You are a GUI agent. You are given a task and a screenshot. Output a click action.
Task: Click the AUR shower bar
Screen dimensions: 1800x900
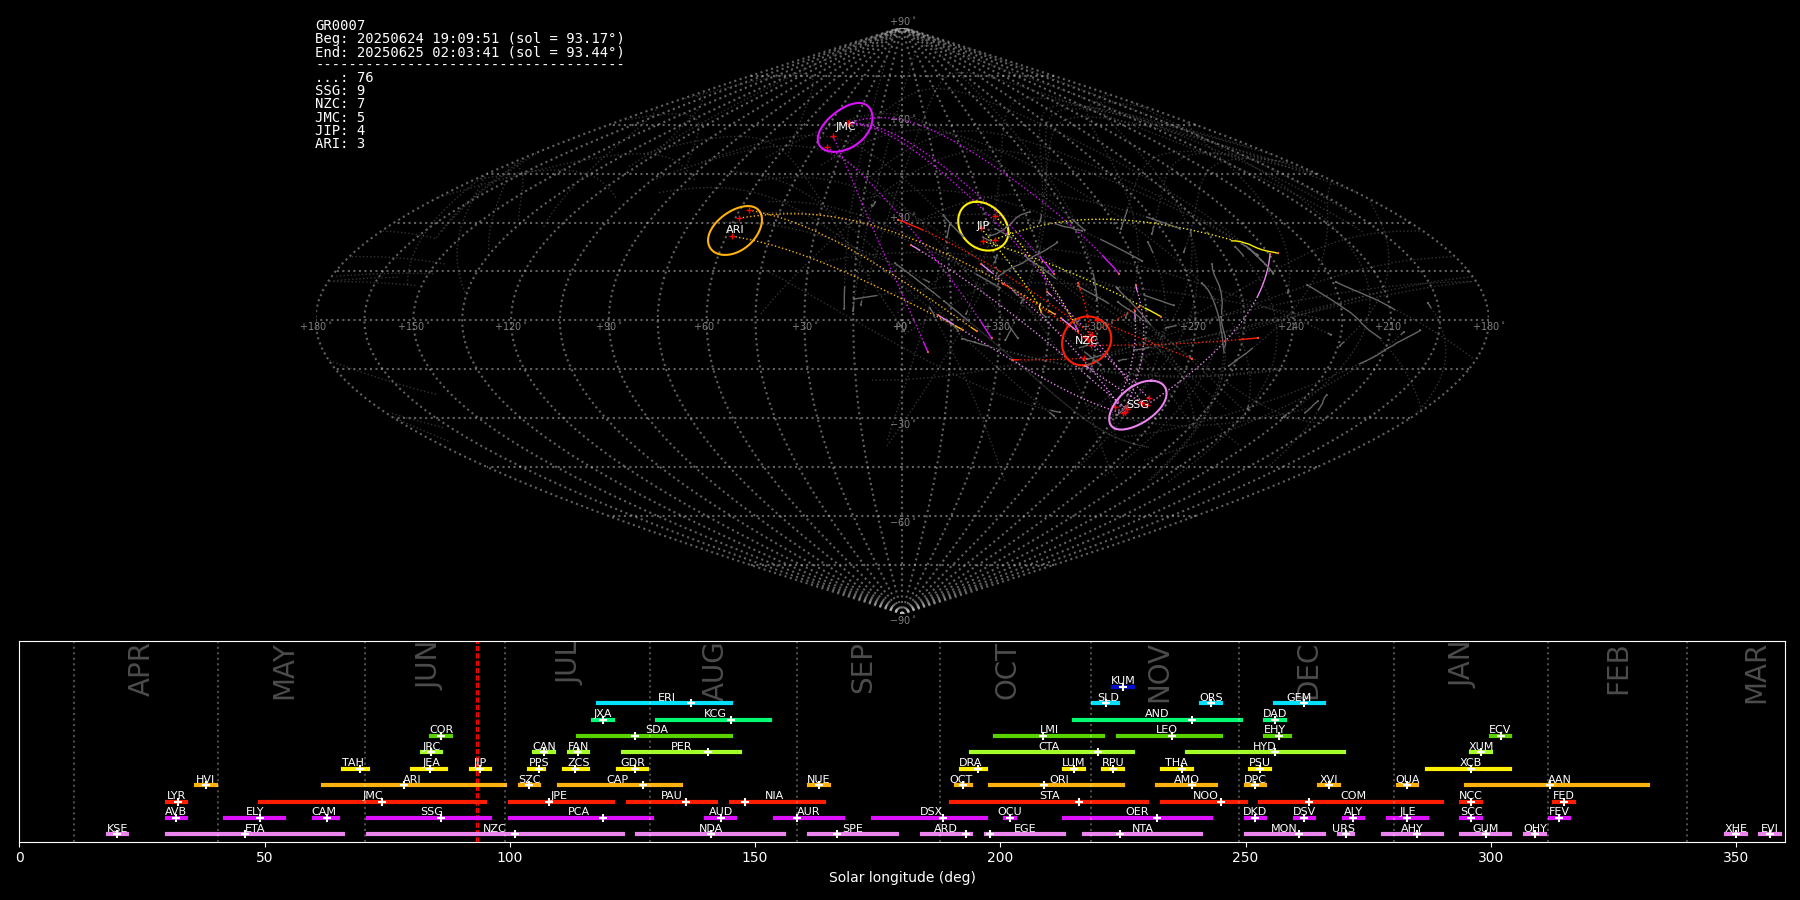808,818
